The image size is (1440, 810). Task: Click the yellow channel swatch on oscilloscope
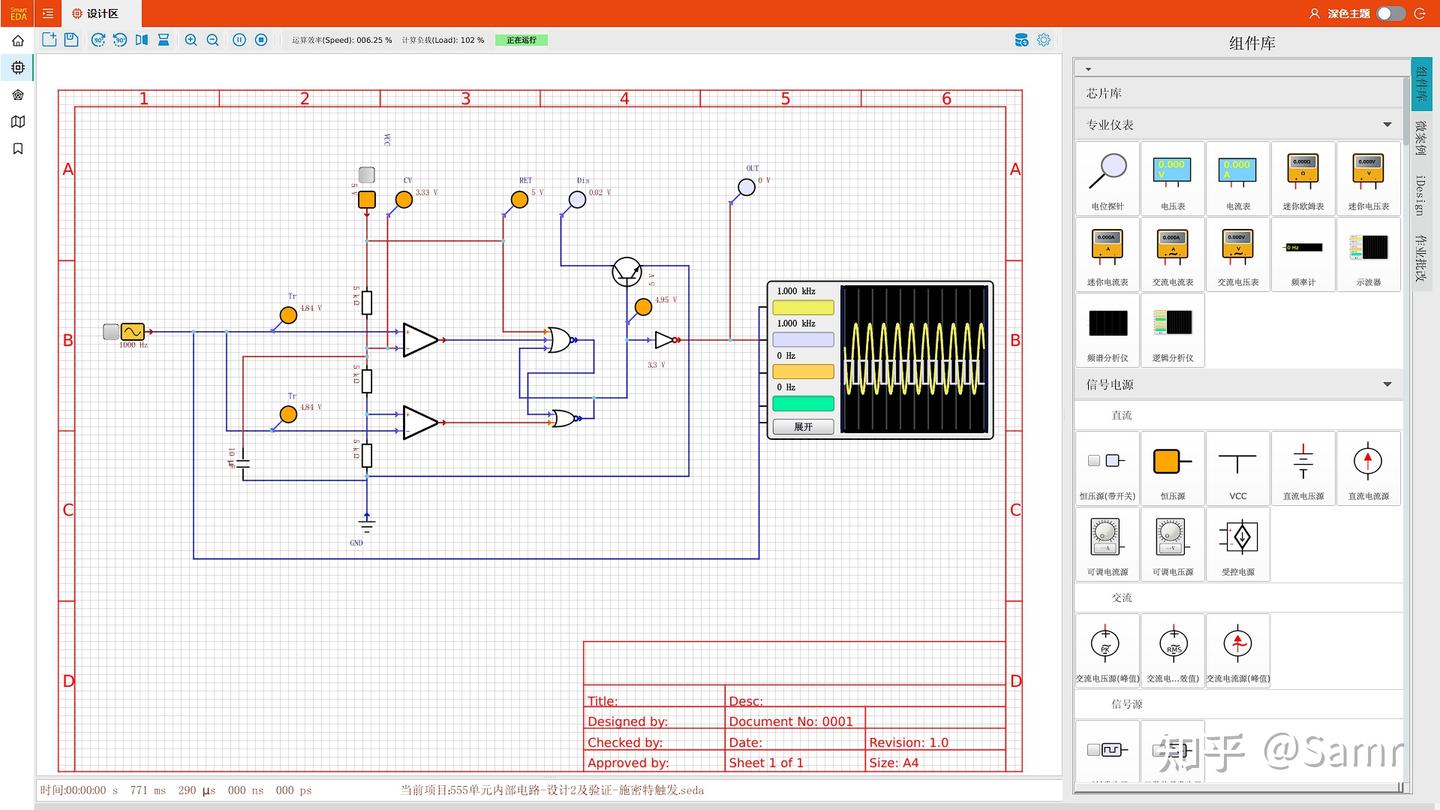[x=802, y=308]
